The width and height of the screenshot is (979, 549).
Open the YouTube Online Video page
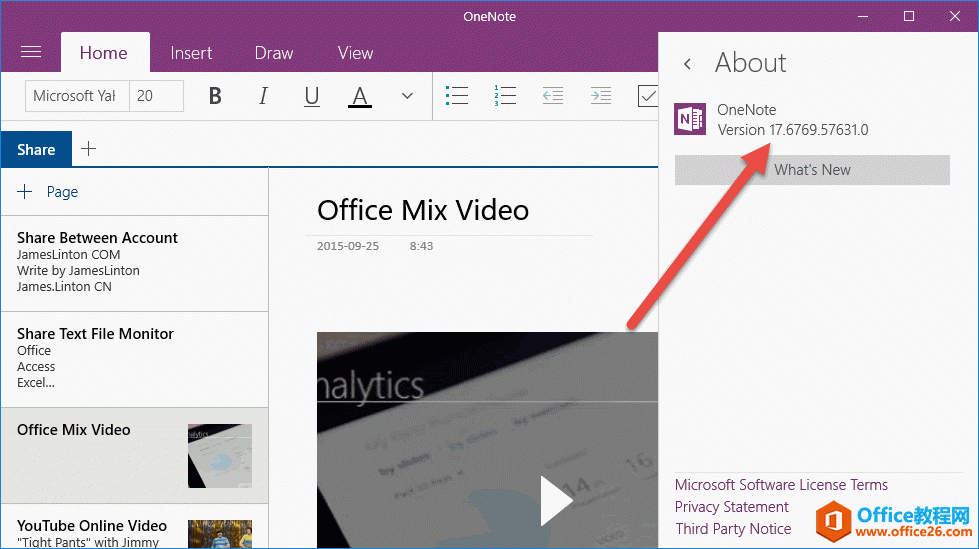click(x=135, y=527)
